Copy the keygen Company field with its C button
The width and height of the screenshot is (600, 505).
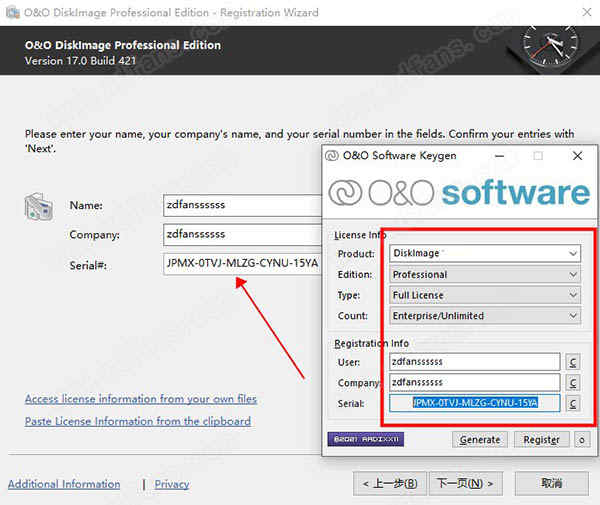(x=572, y=383)
